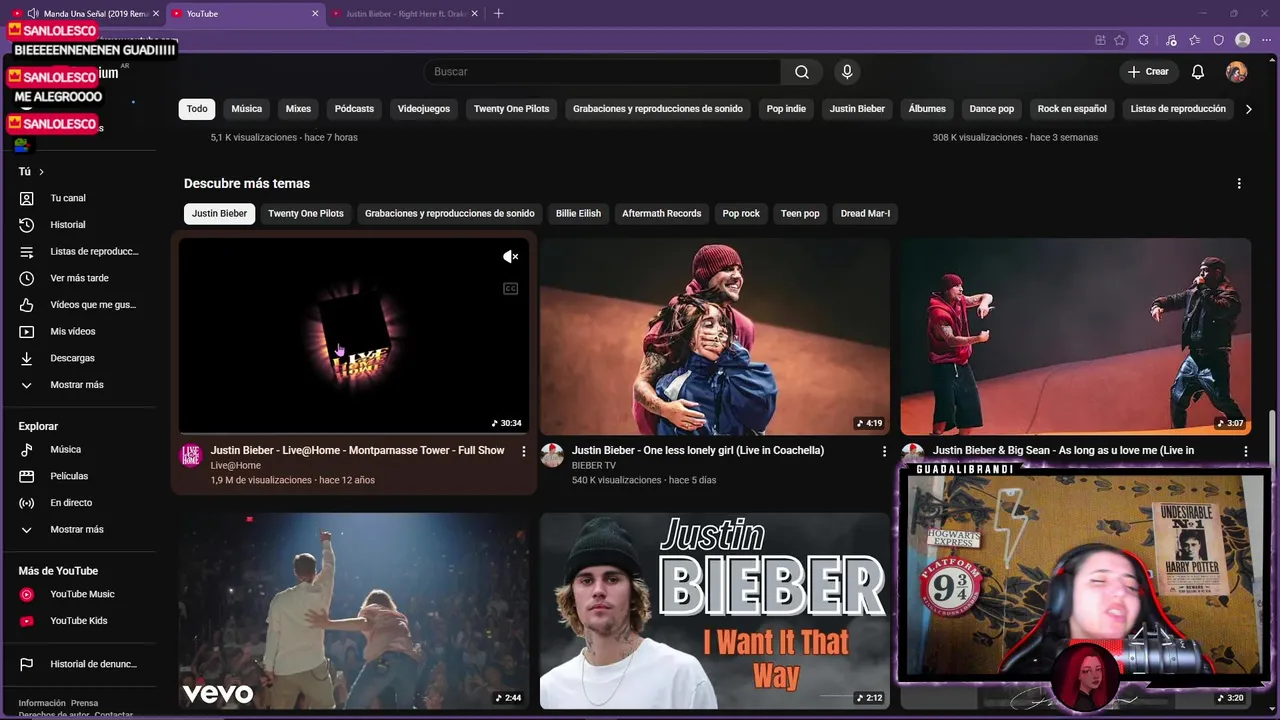Select top Twenty One Pilots chip
This screenshot has height=720, width=1280.
click(511, 109)
